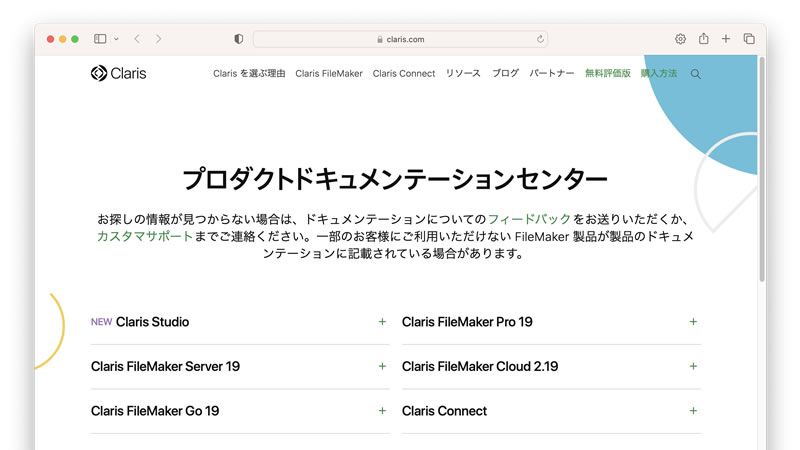Go to the Claris logo home link
Viewport: 800px width, 450px height.
tap(118, 73)
